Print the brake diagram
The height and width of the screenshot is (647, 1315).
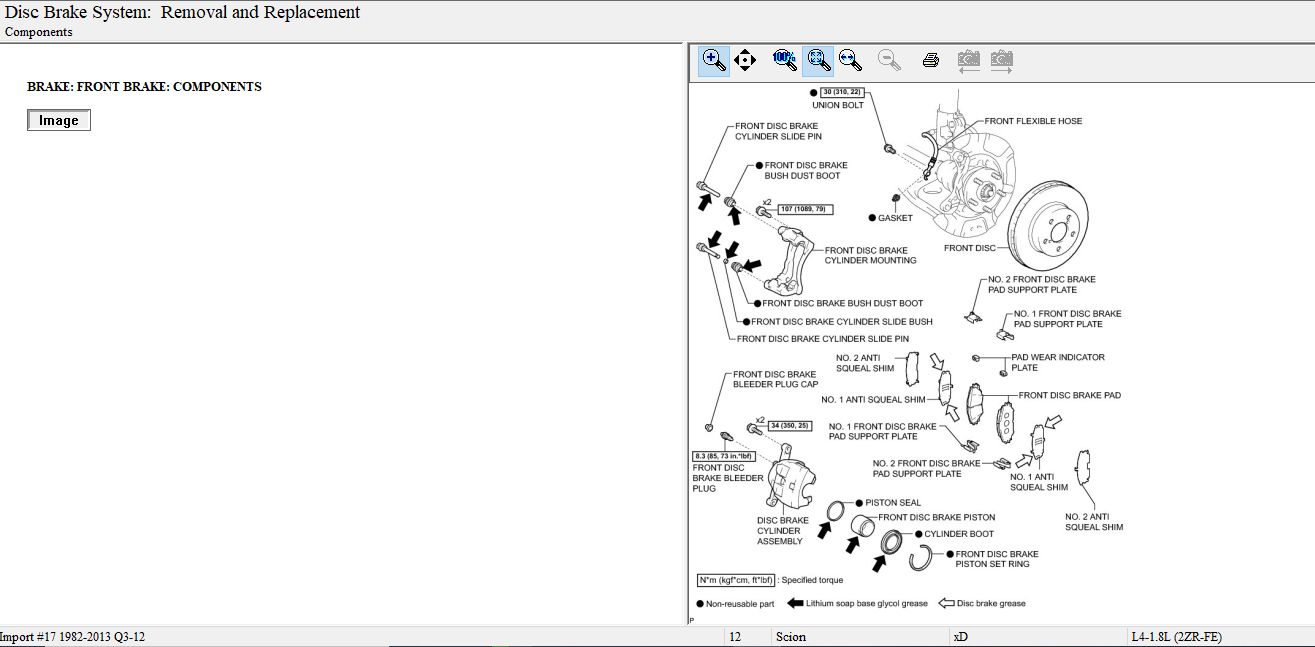tap(930, 60)
